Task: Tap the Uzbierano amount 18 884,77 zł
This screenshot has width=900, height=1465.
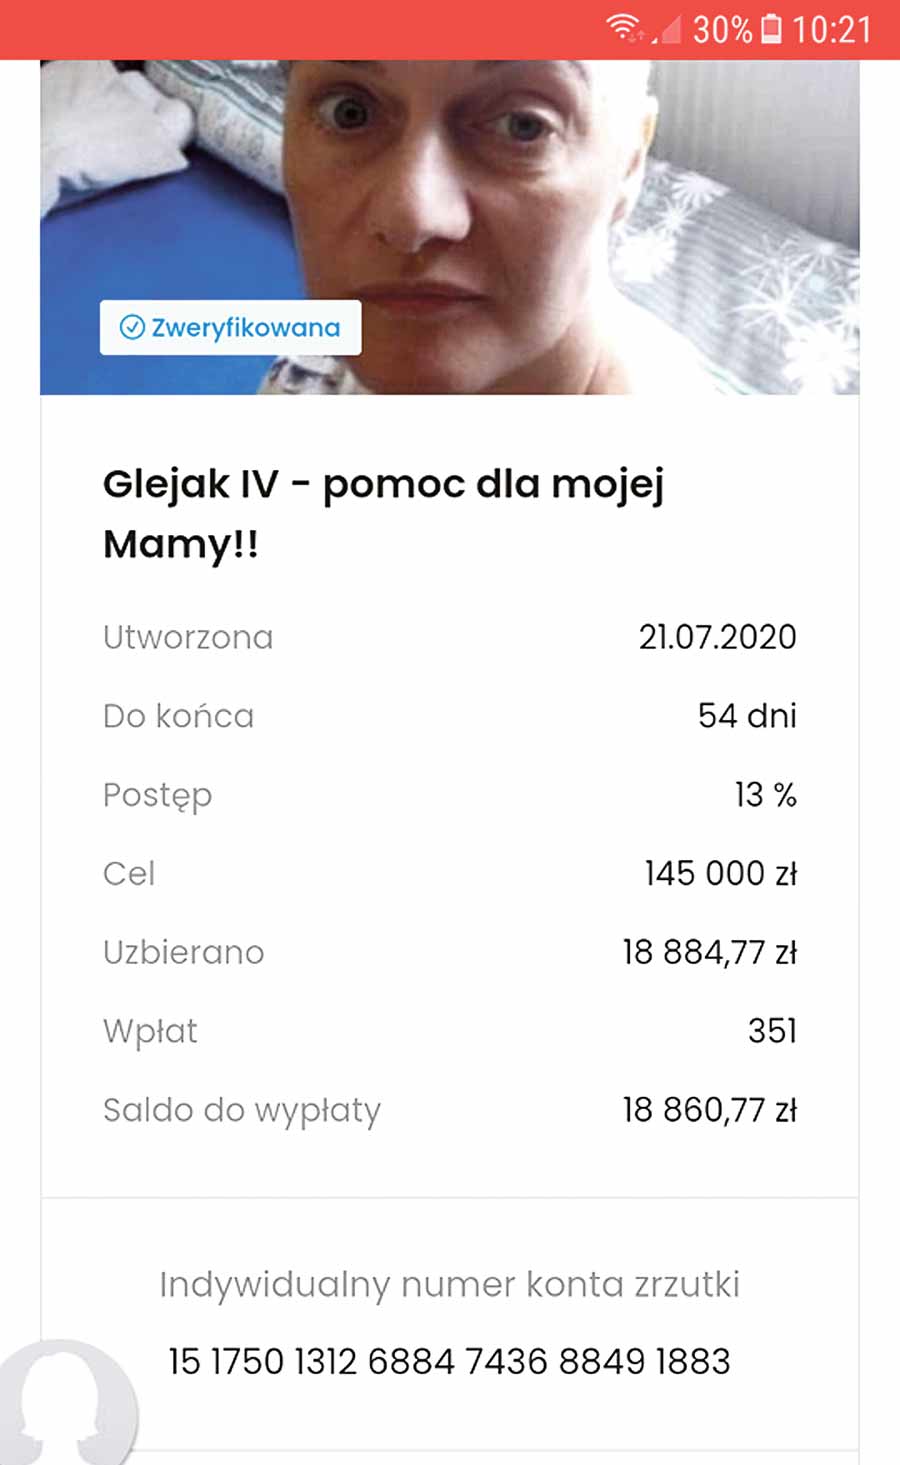Action: [x=709, y=952]
